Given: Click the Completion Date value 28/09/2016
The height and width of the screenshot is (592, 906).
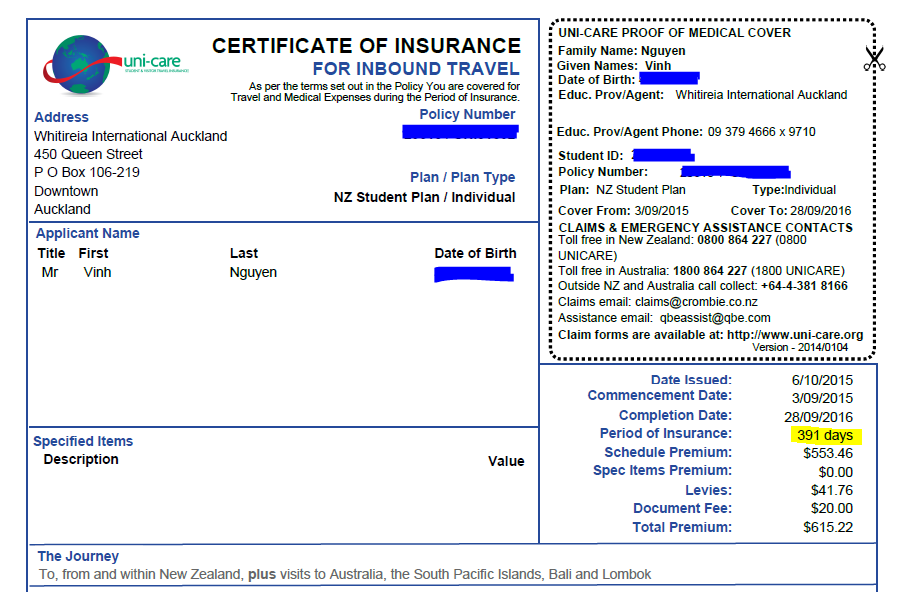Looking at the screenshot, I should (819, 416).
